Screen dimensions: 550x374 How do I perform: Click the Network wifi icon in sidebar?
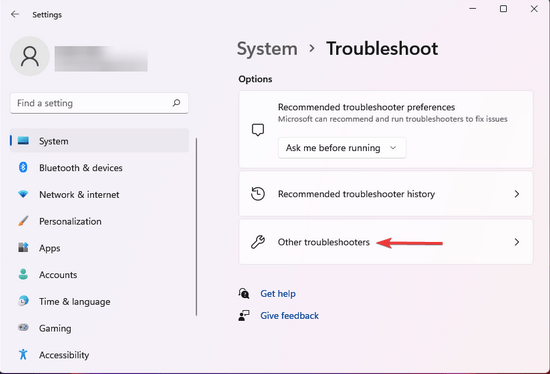pyautogui.click(x=23, y=194)
